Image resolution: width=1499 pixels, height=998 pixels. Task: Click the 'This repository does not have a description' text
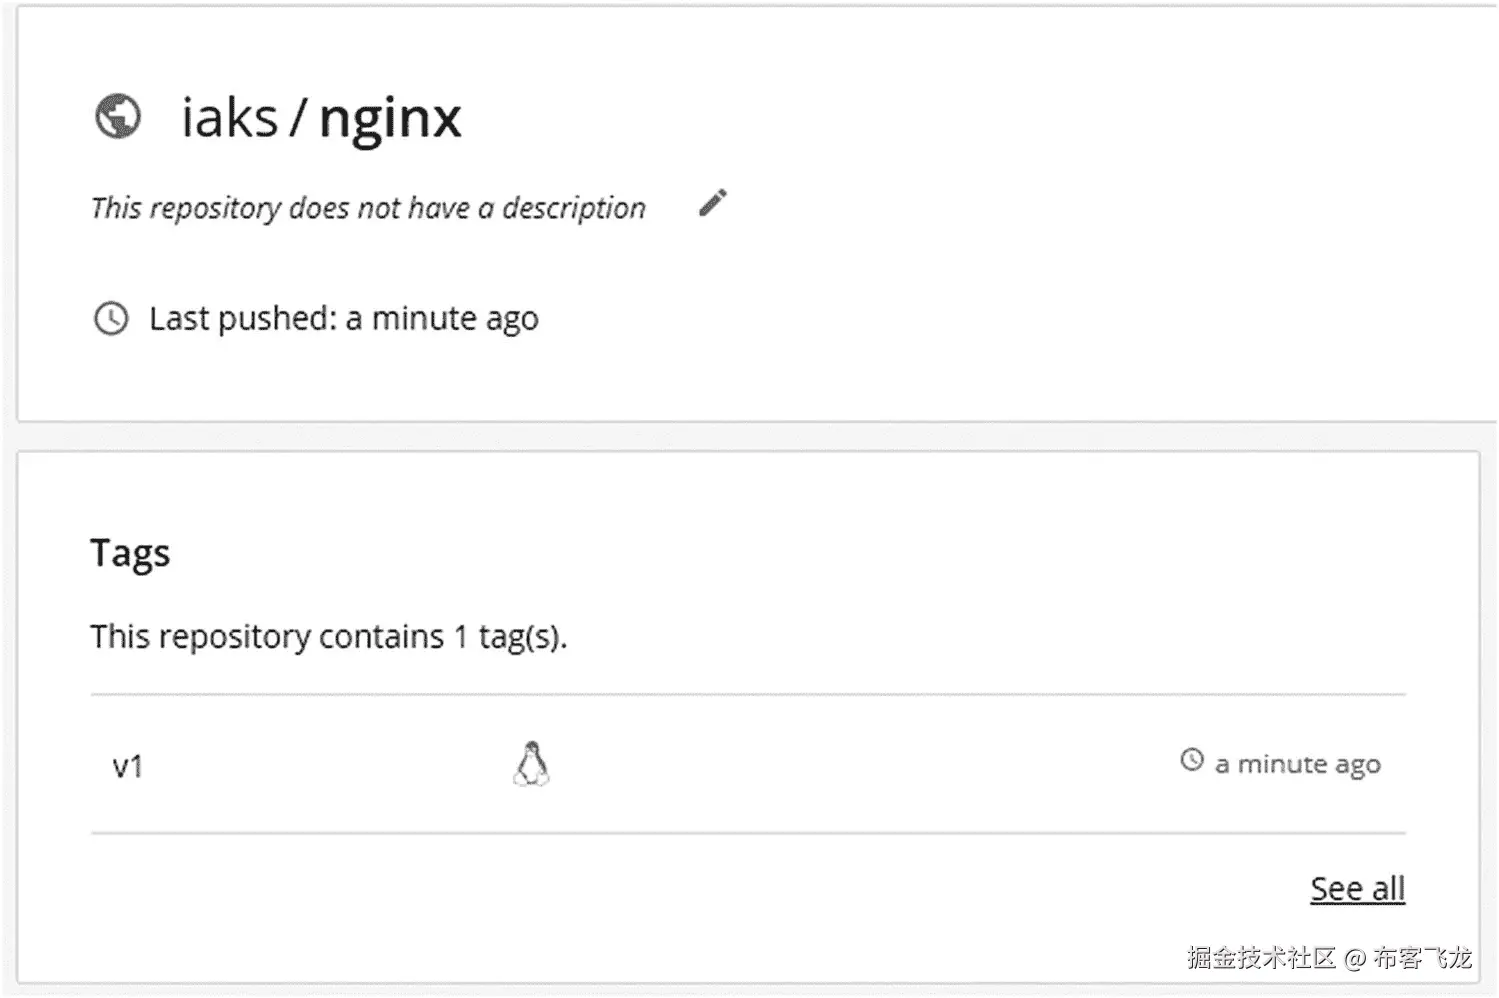click(368, 208)
